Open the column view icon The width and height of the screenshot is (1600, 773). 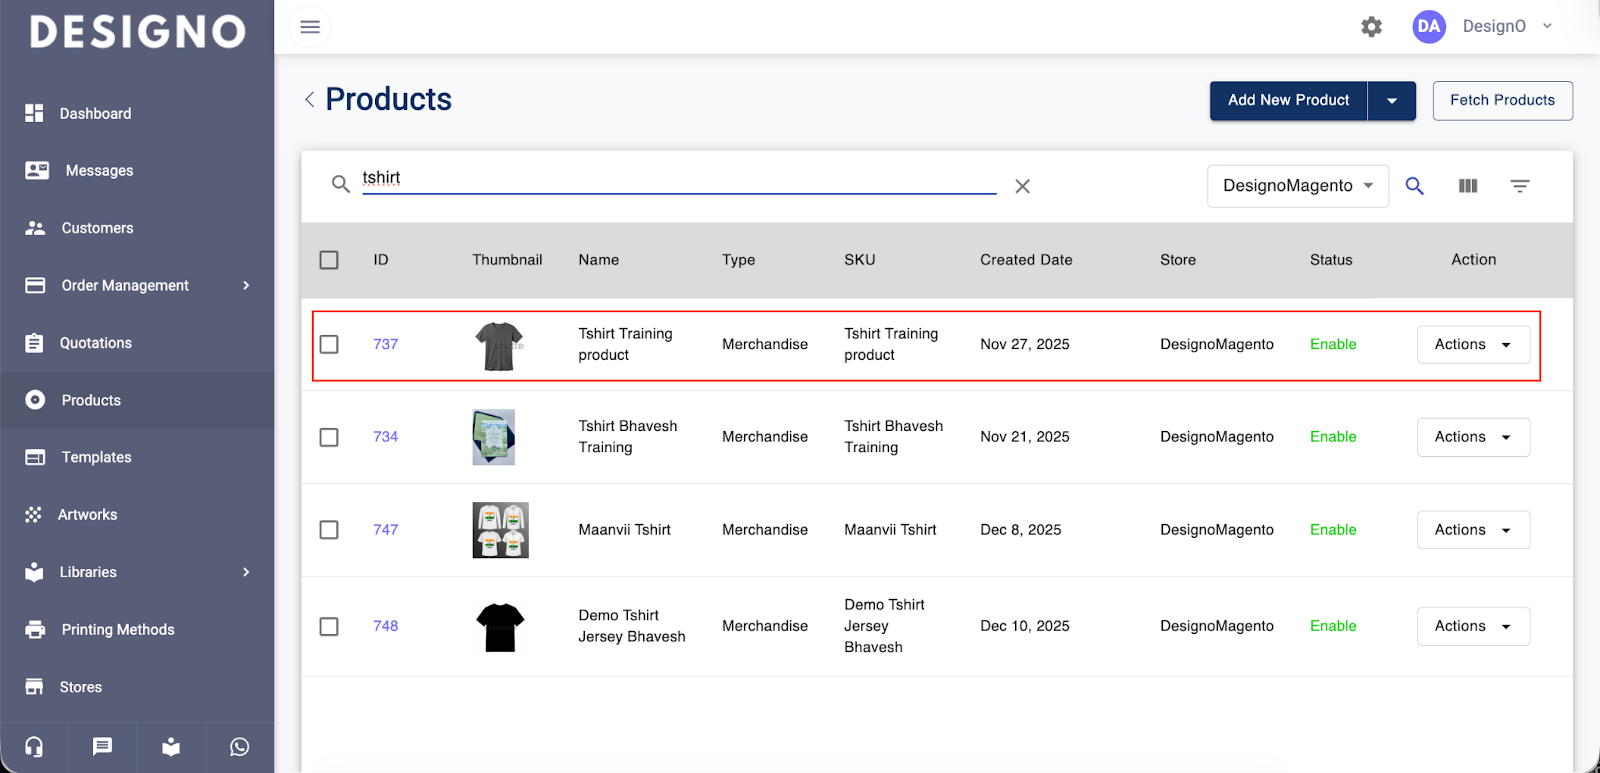pyautogui.click(x=1467, y=186)
